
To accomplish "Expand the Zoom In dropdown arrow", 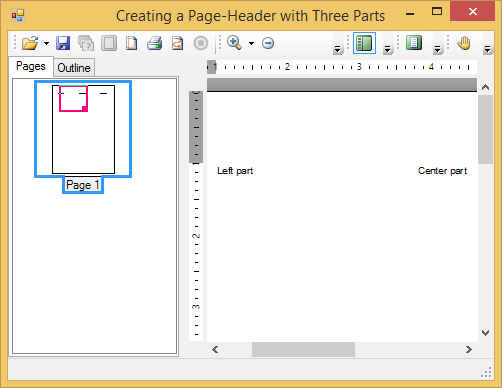I will coord(251,43).
